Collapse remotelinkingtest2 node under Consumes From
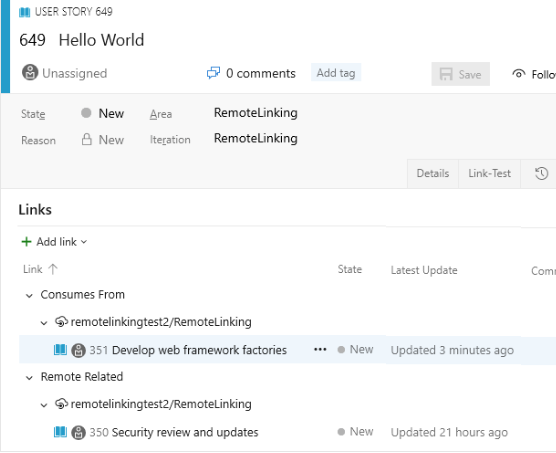The height and width of the screenshot is (453, 556). [44, 323]
